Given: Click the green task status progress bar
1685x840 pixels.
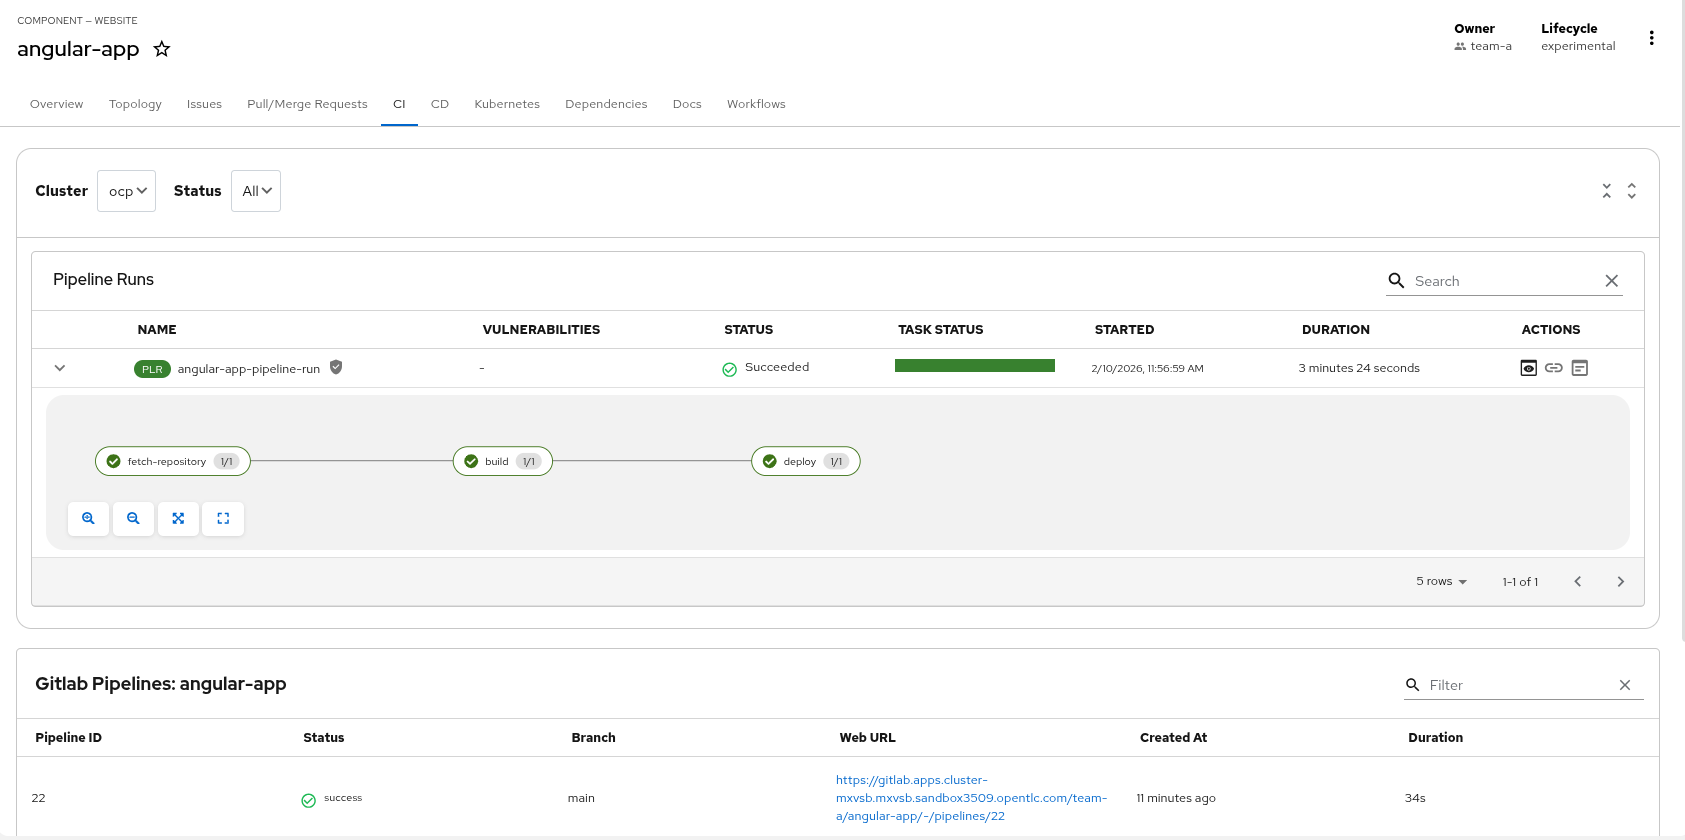Looking at the screenshot, I should (975, 365).
